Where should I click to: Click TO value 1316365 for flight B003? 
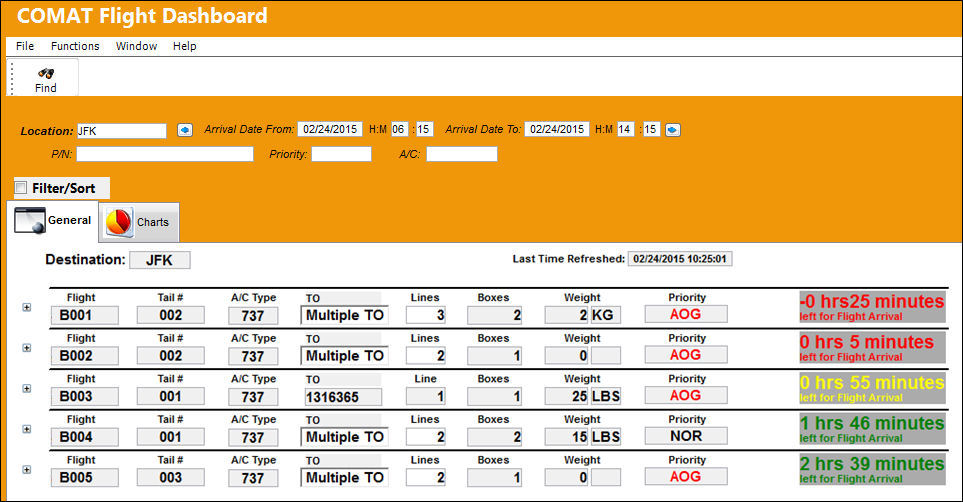pos(341,397)
